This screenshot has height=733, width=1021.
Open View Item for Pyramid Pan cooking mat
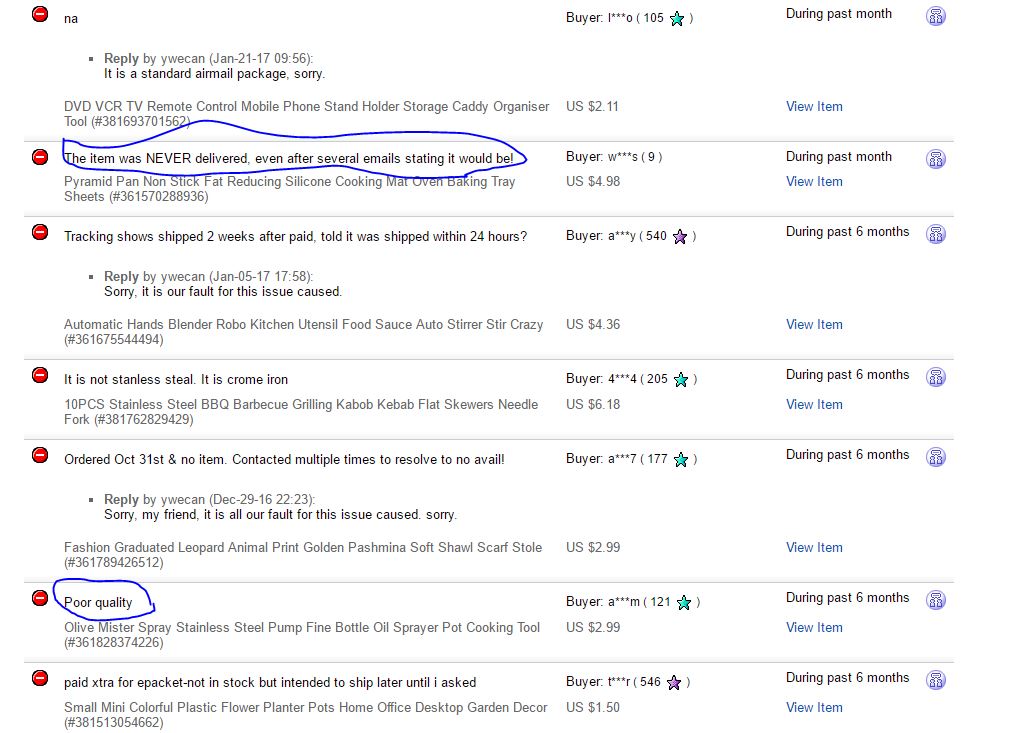(x=814, y=182)
